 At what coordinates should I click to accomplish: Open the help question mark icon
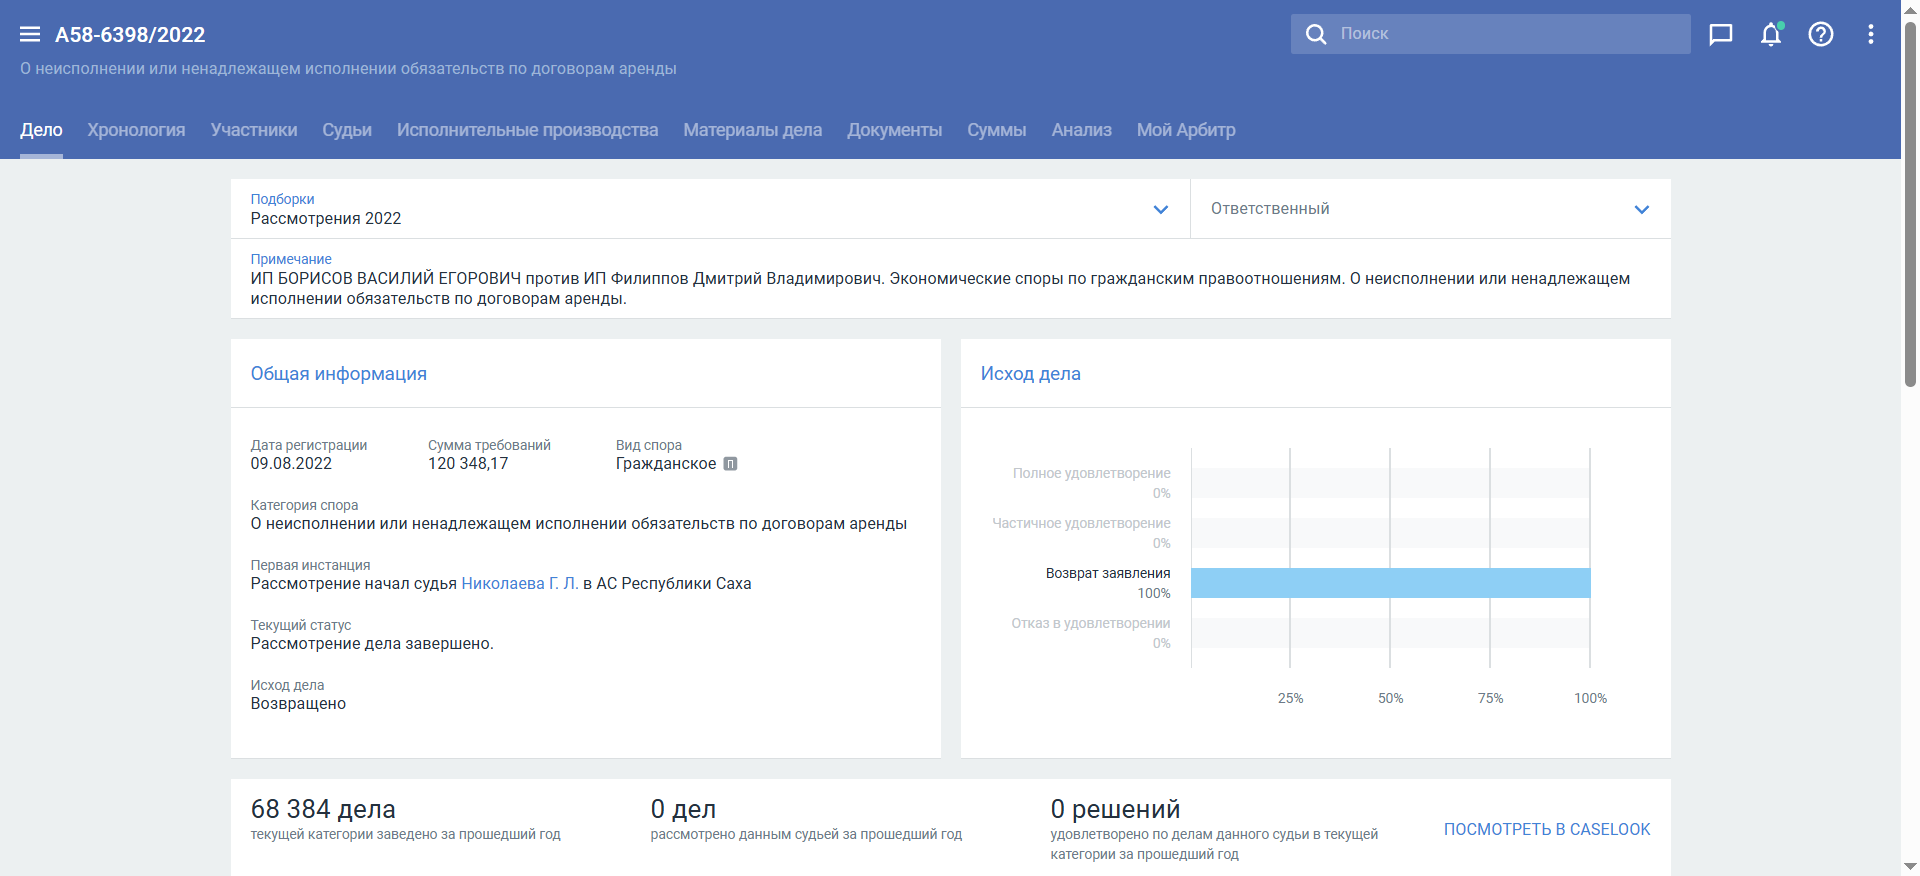pos(1820,35)
